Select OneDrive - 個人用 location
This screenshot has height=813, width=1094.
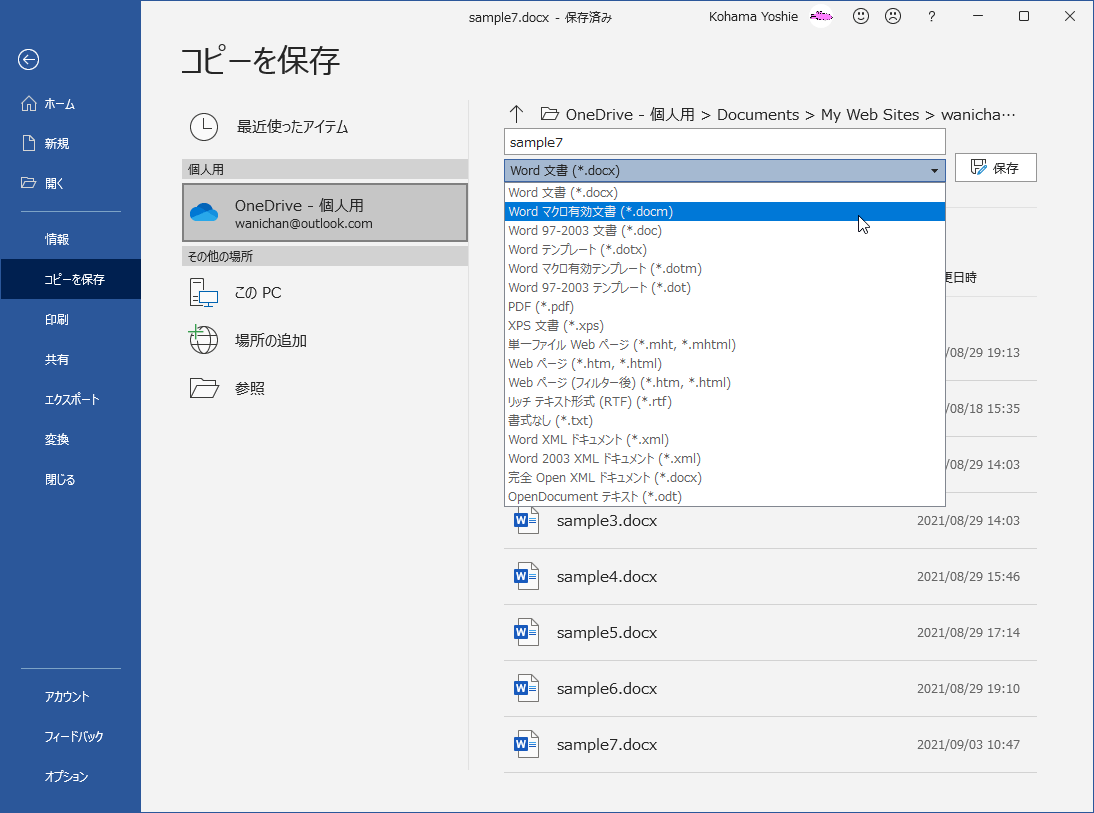[324, 213]
